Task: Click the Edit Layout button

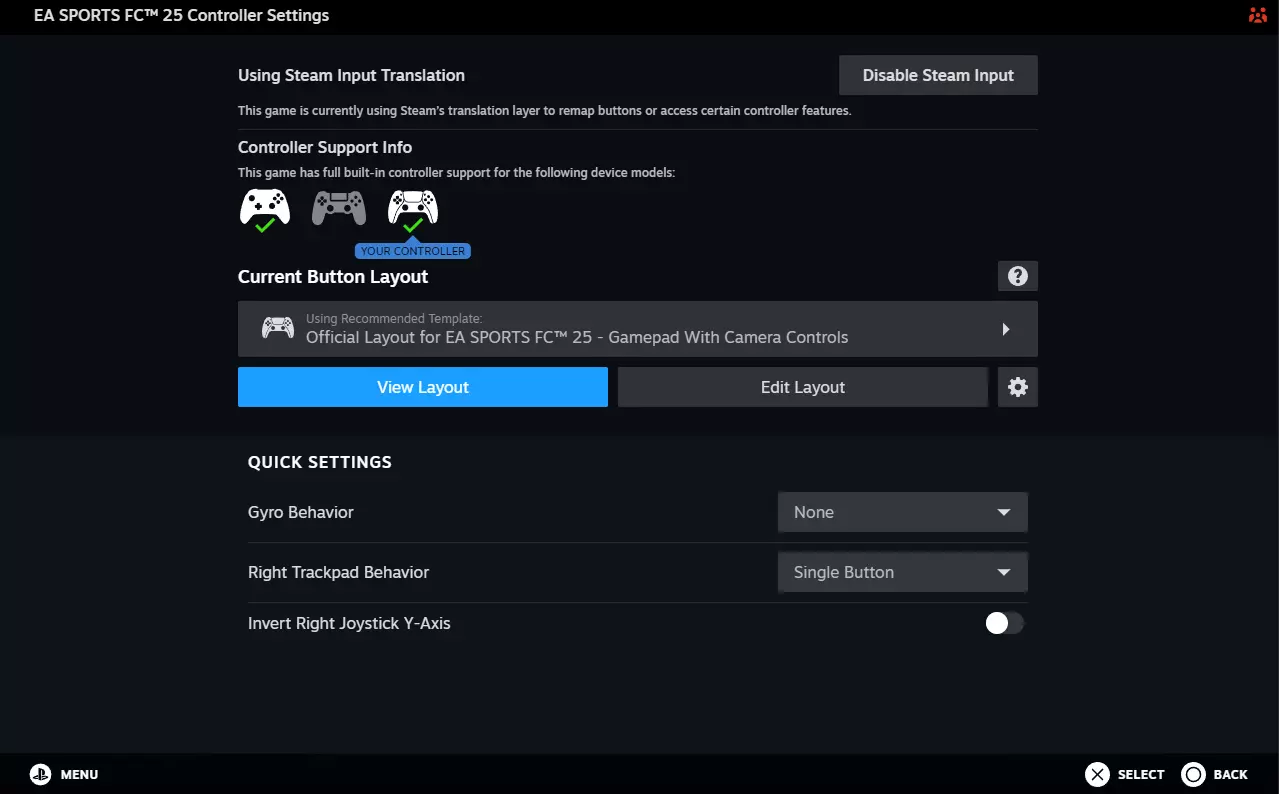Action: coord(803,387)
